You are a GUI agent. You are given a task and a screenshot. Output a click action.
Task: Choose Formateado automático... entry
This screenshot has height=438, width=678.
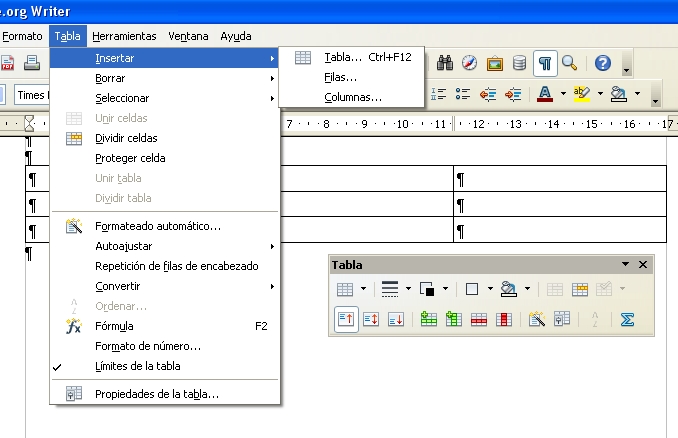[157, 226]
